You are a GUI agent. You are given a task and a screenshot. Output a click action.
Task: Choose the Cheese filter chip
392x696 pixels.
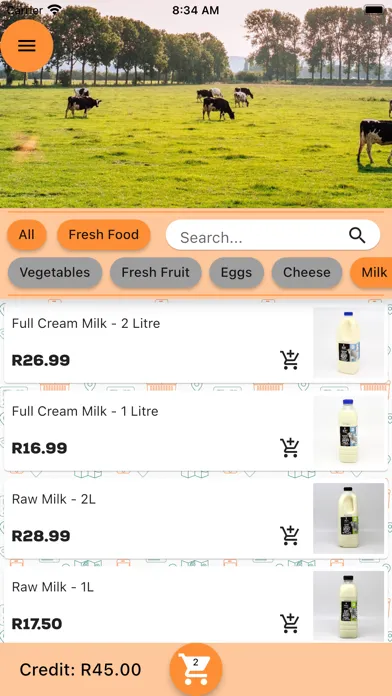(307, 272)
